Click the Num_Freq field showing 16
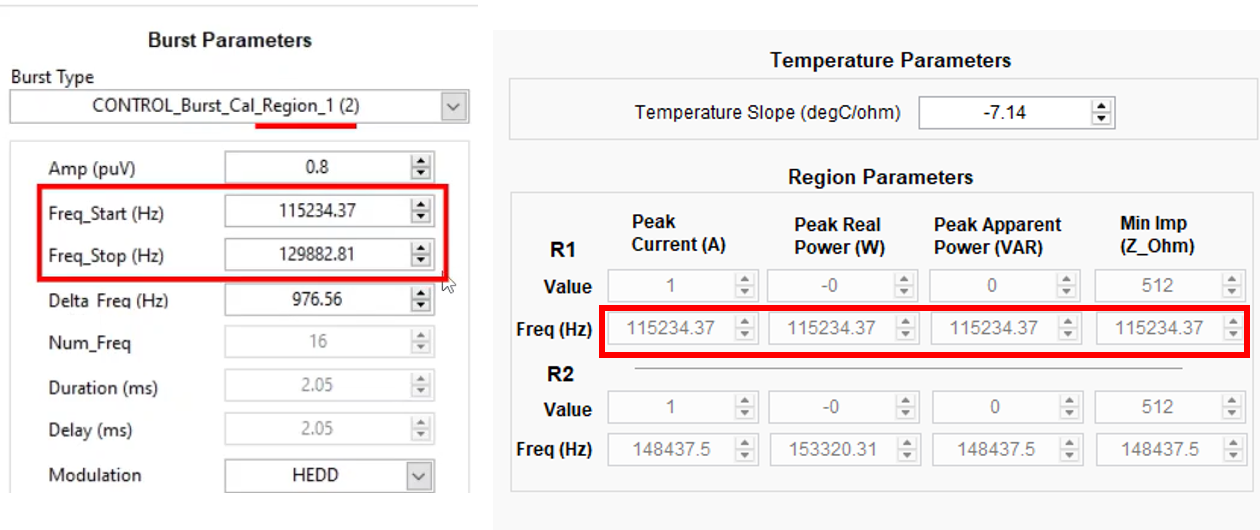This screenshot has width=1260, height=530. pyautogui.click(x=317, y=343)
